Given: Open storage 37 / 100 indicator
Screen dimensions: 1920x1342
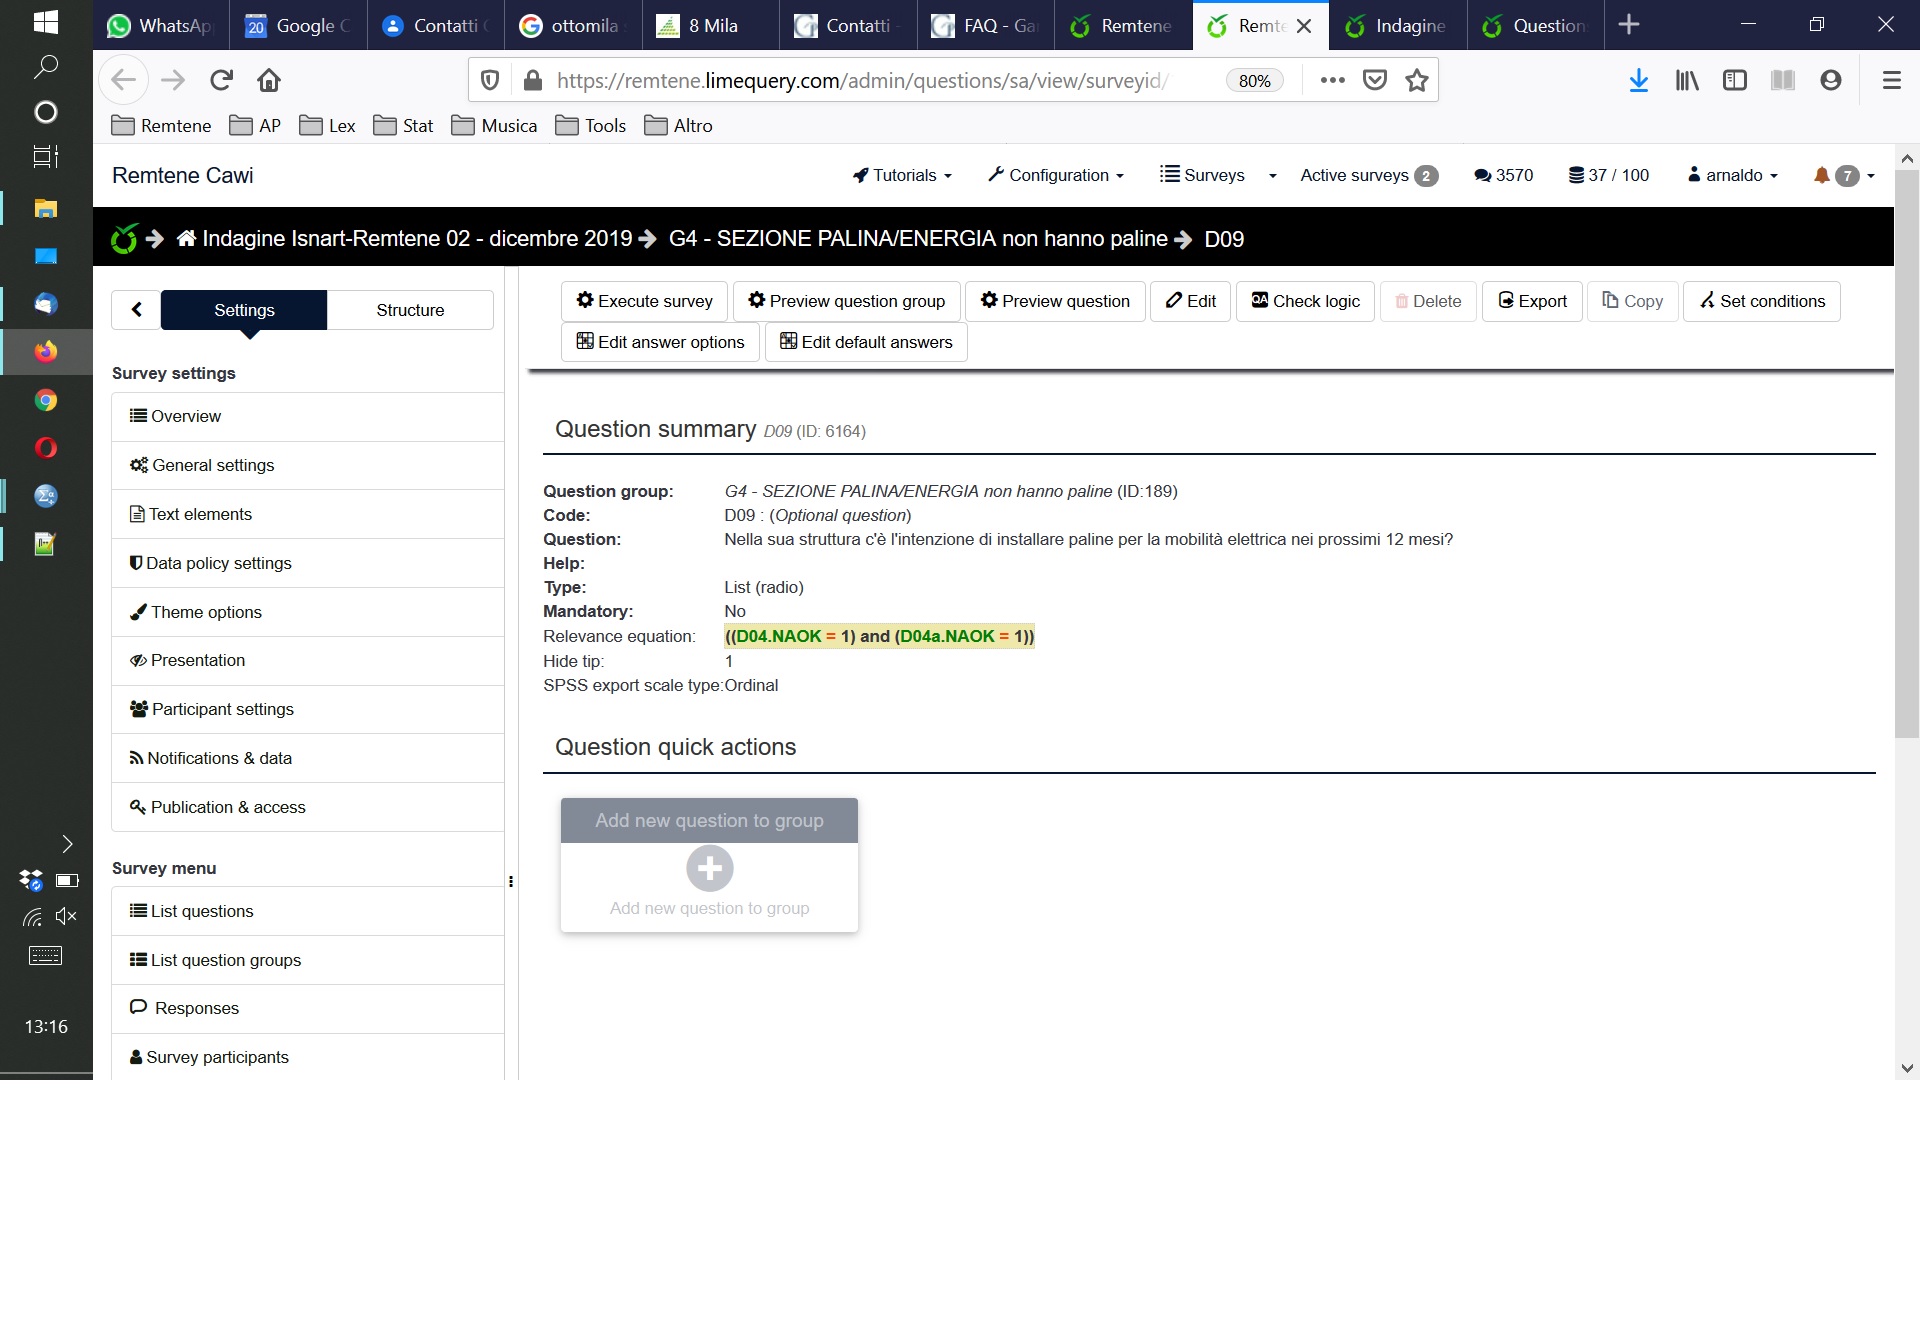Looking at the screenshot, I should [1608, 175].
